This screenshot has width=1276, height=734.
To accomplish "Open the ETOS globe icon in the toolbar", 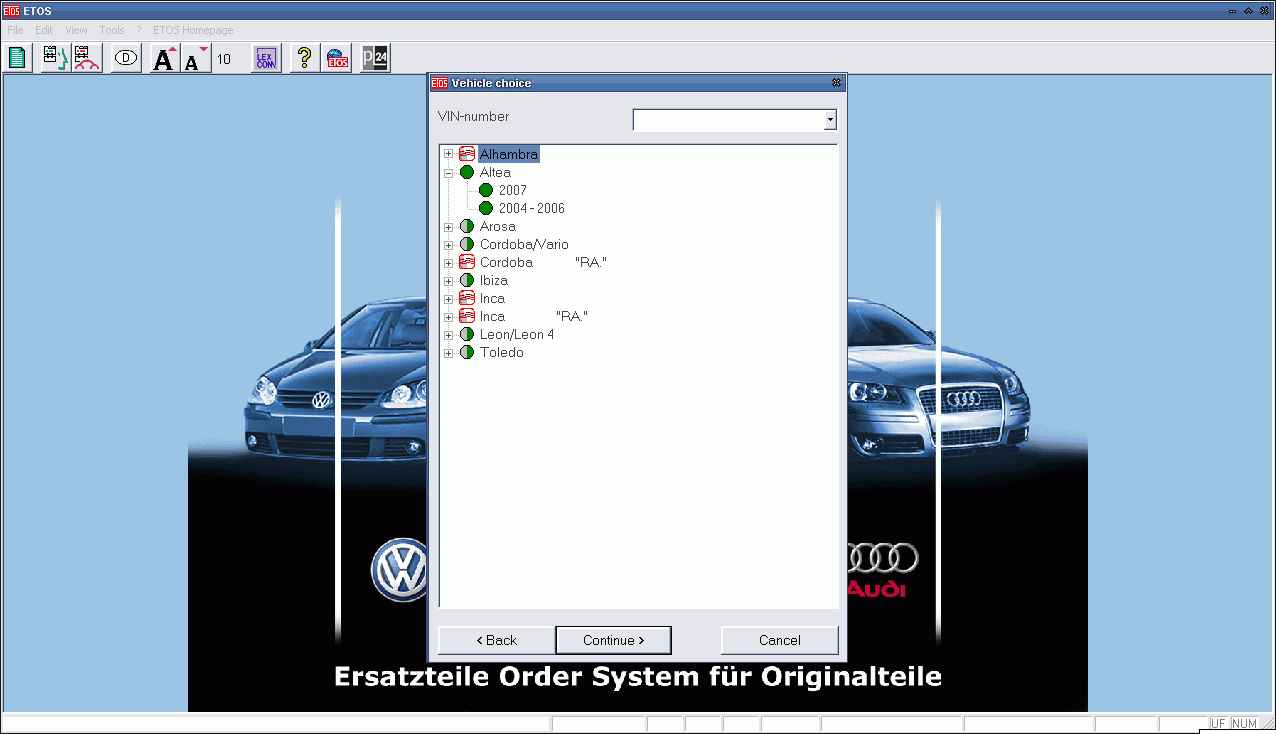I will point(337,58).
